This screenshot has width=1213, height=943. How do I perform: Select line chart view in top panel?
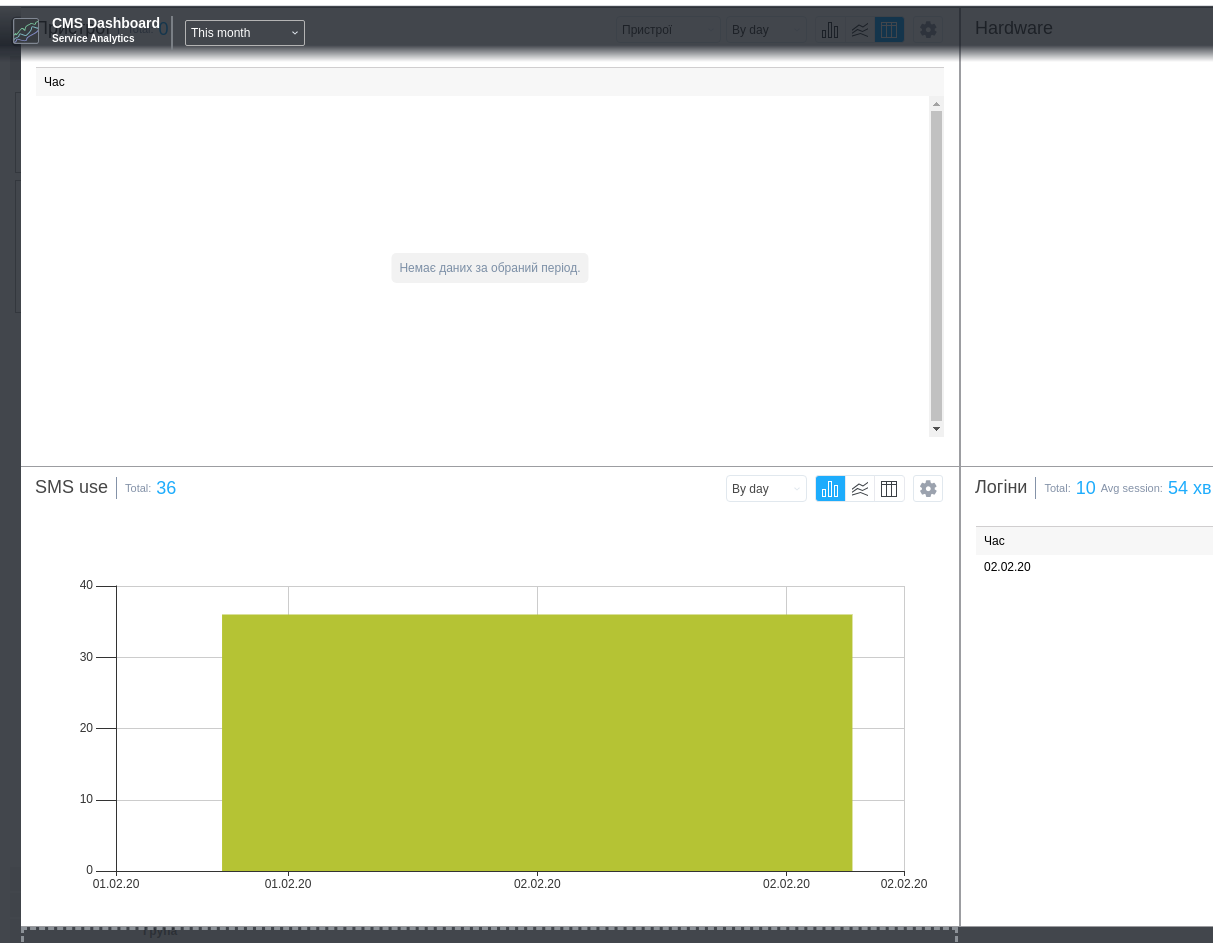[x=860, y=30]
